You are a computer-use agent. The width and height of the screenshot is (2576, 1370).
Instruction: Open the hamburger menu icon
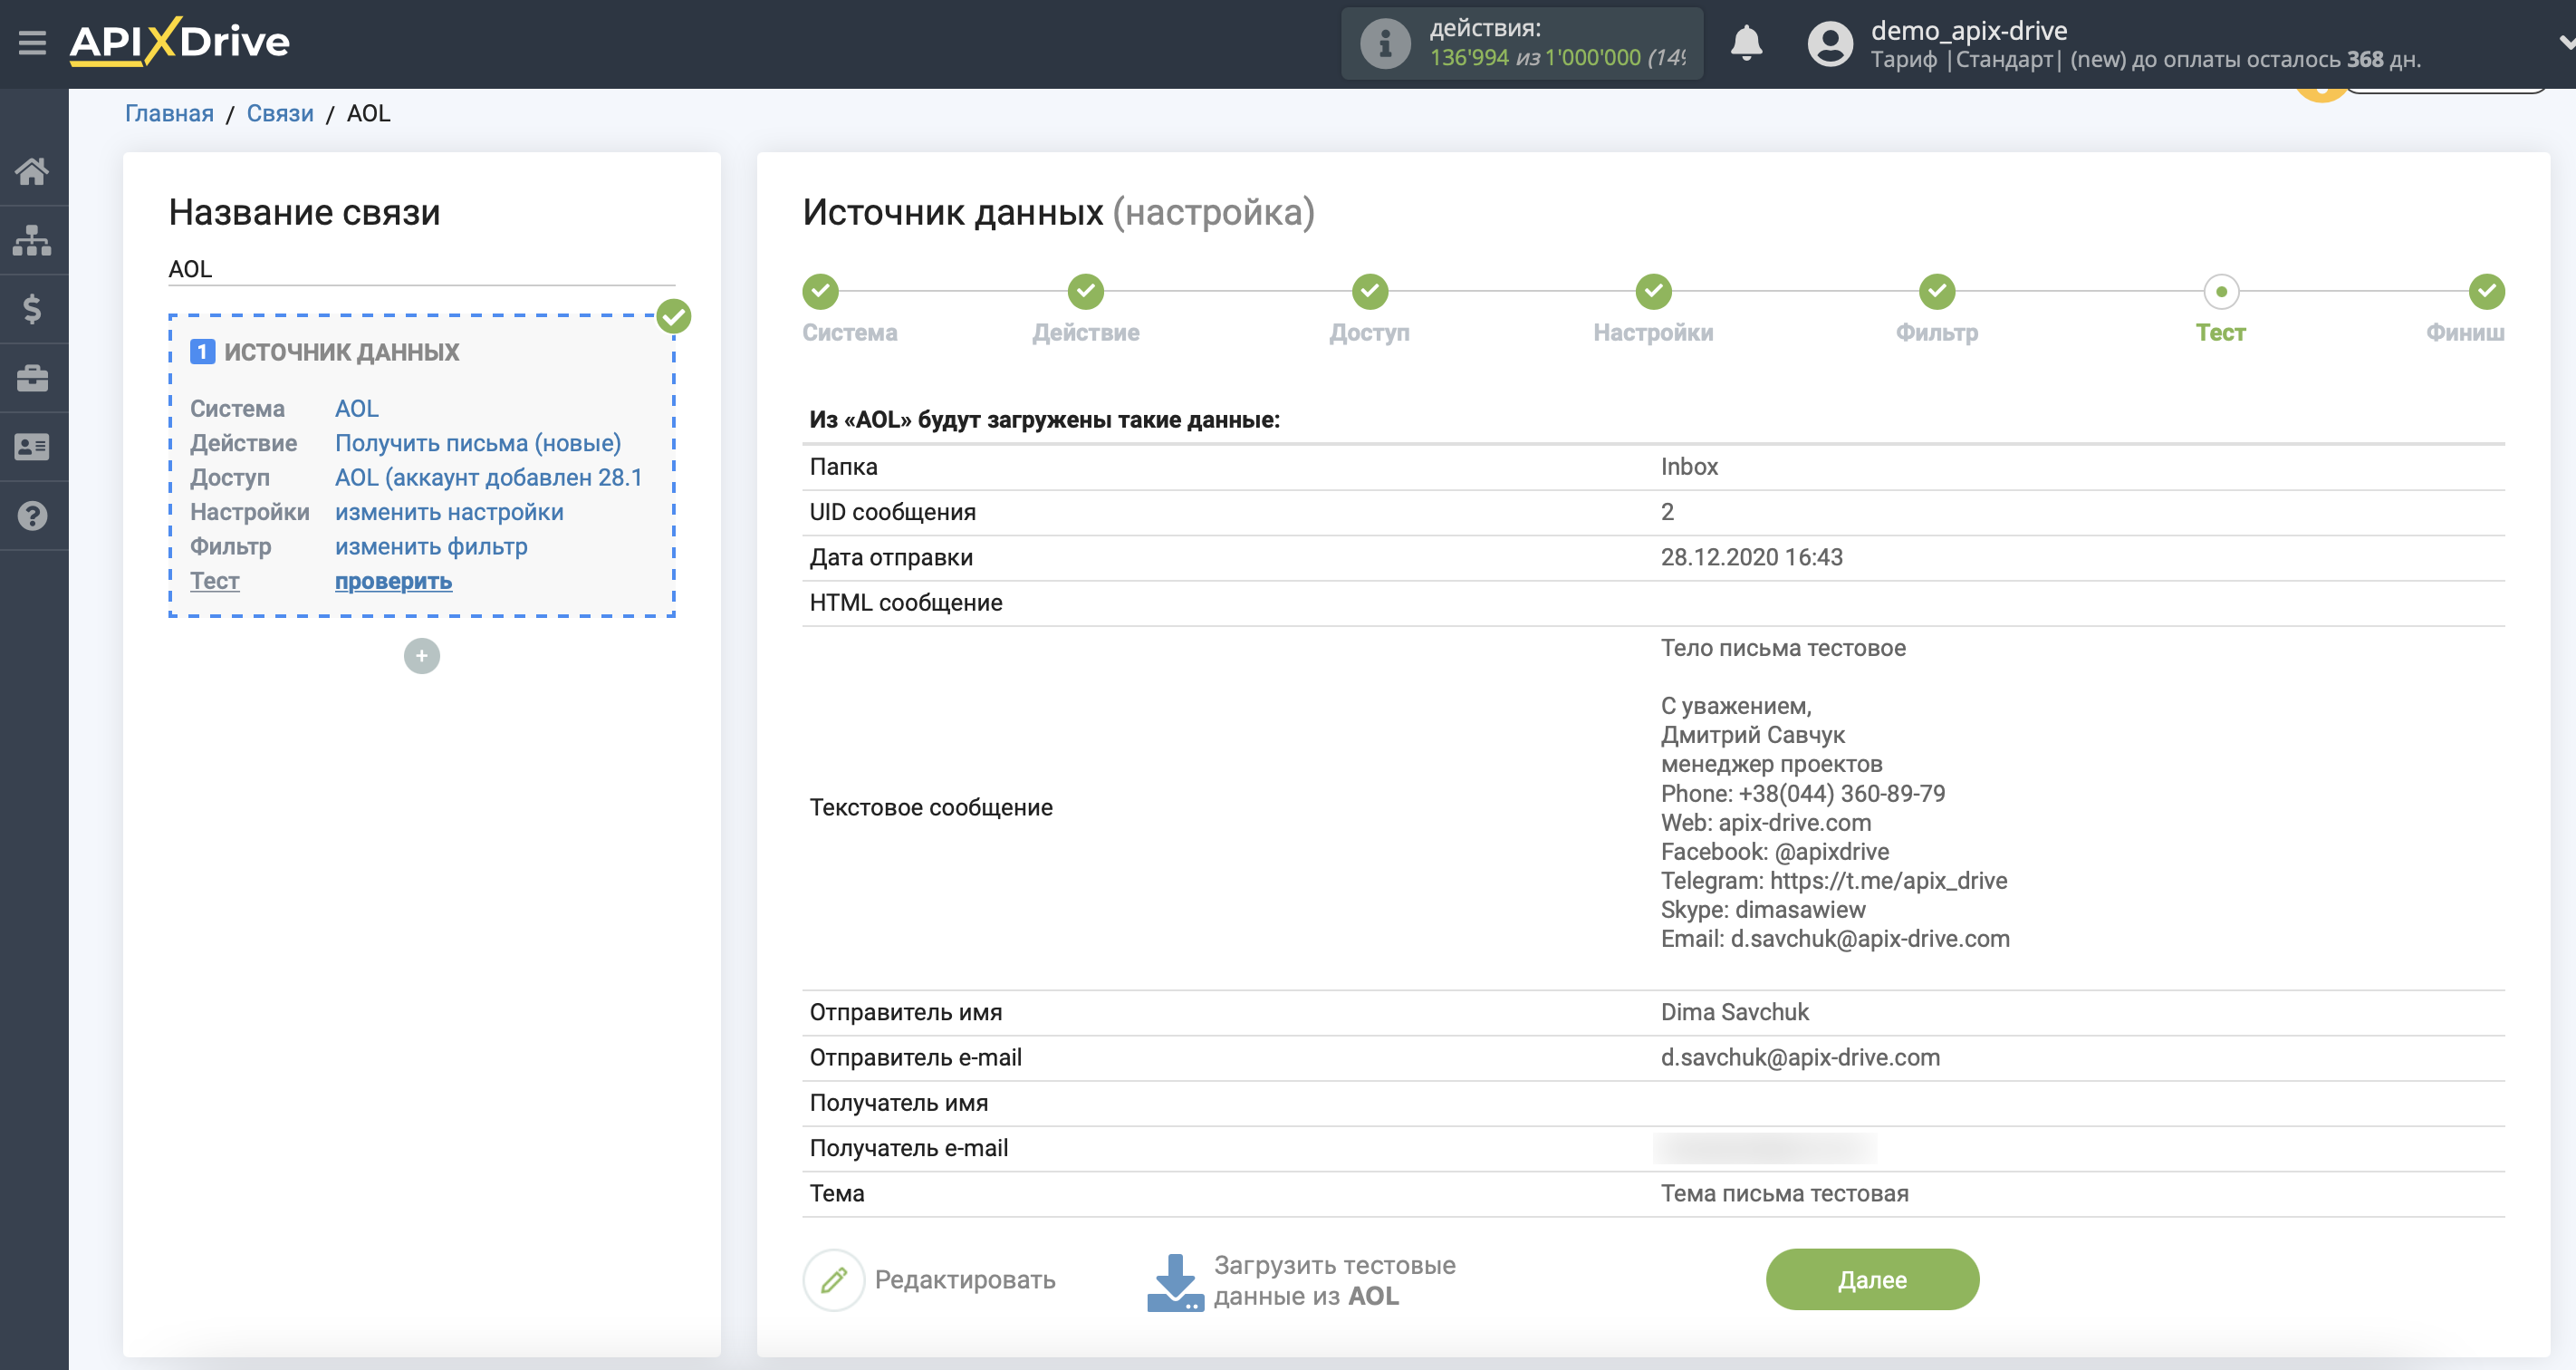(32, 42)
